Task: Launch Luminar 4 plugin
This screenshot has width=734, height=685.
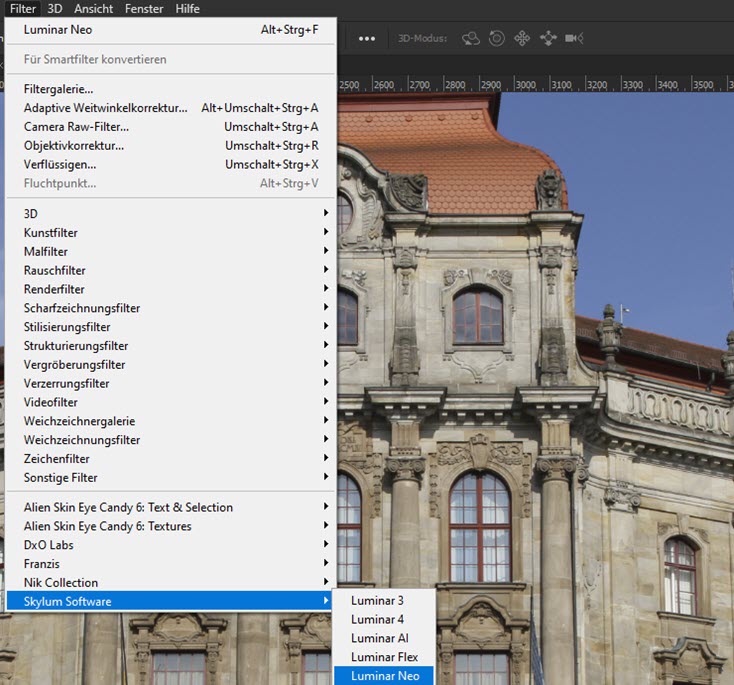Action: [x=384, y=619]
